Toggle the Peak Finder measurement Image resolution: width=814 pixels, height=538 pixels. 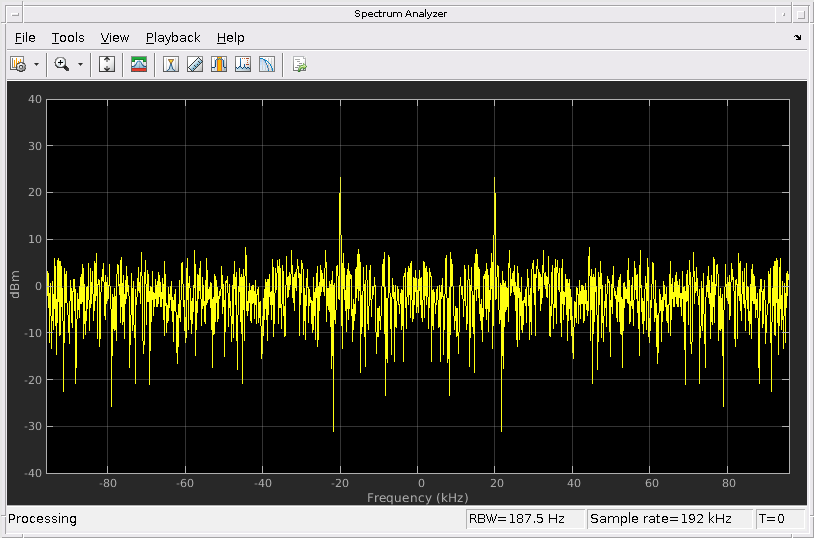pos(171,64)
